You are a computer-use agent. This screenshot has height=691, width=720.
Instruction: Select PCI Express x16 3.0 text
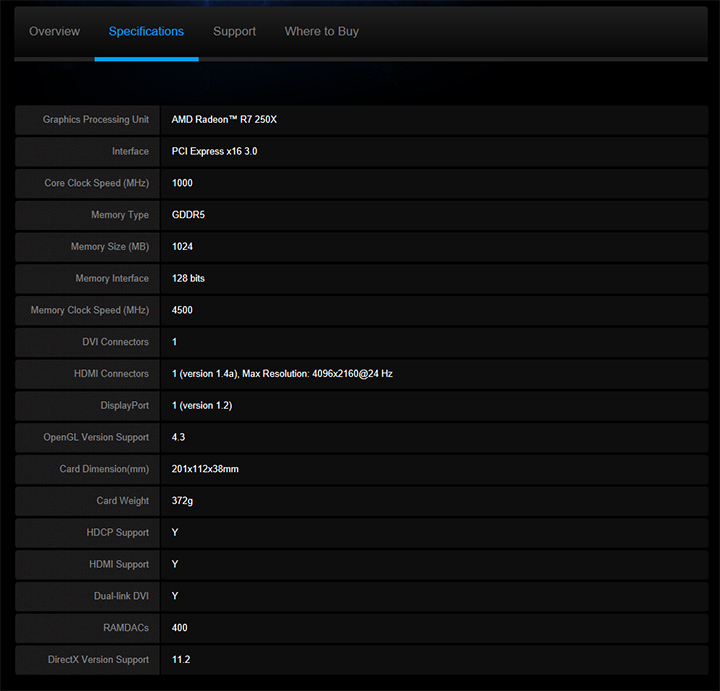(214, 151)
